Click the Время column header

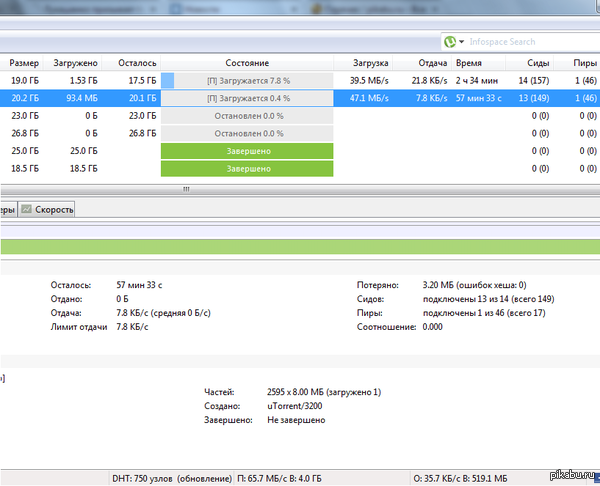coord(468,62)
